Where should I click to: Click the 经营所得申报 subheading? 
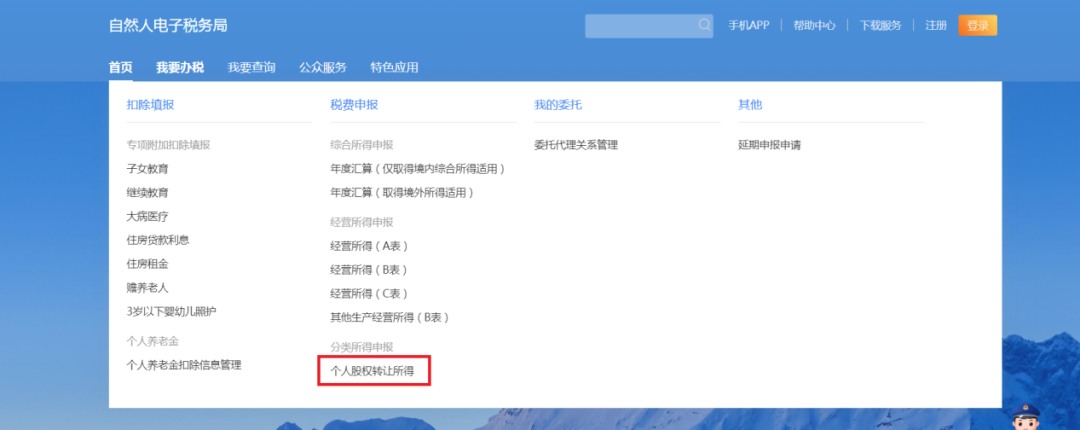tap(362, 222)
